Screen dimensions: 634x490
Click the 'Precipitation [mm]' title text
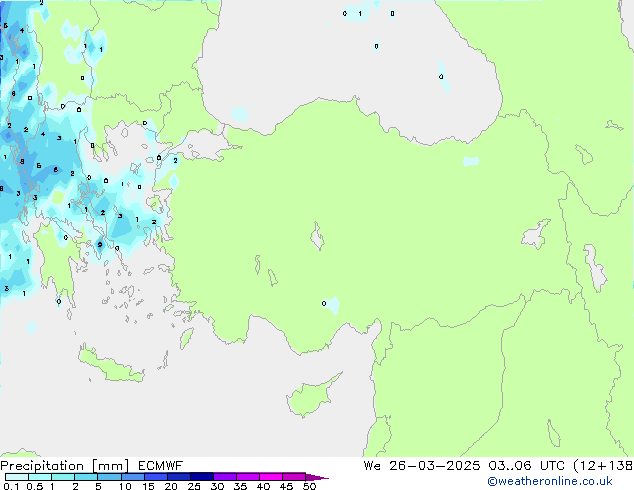(x=65, y=466)
